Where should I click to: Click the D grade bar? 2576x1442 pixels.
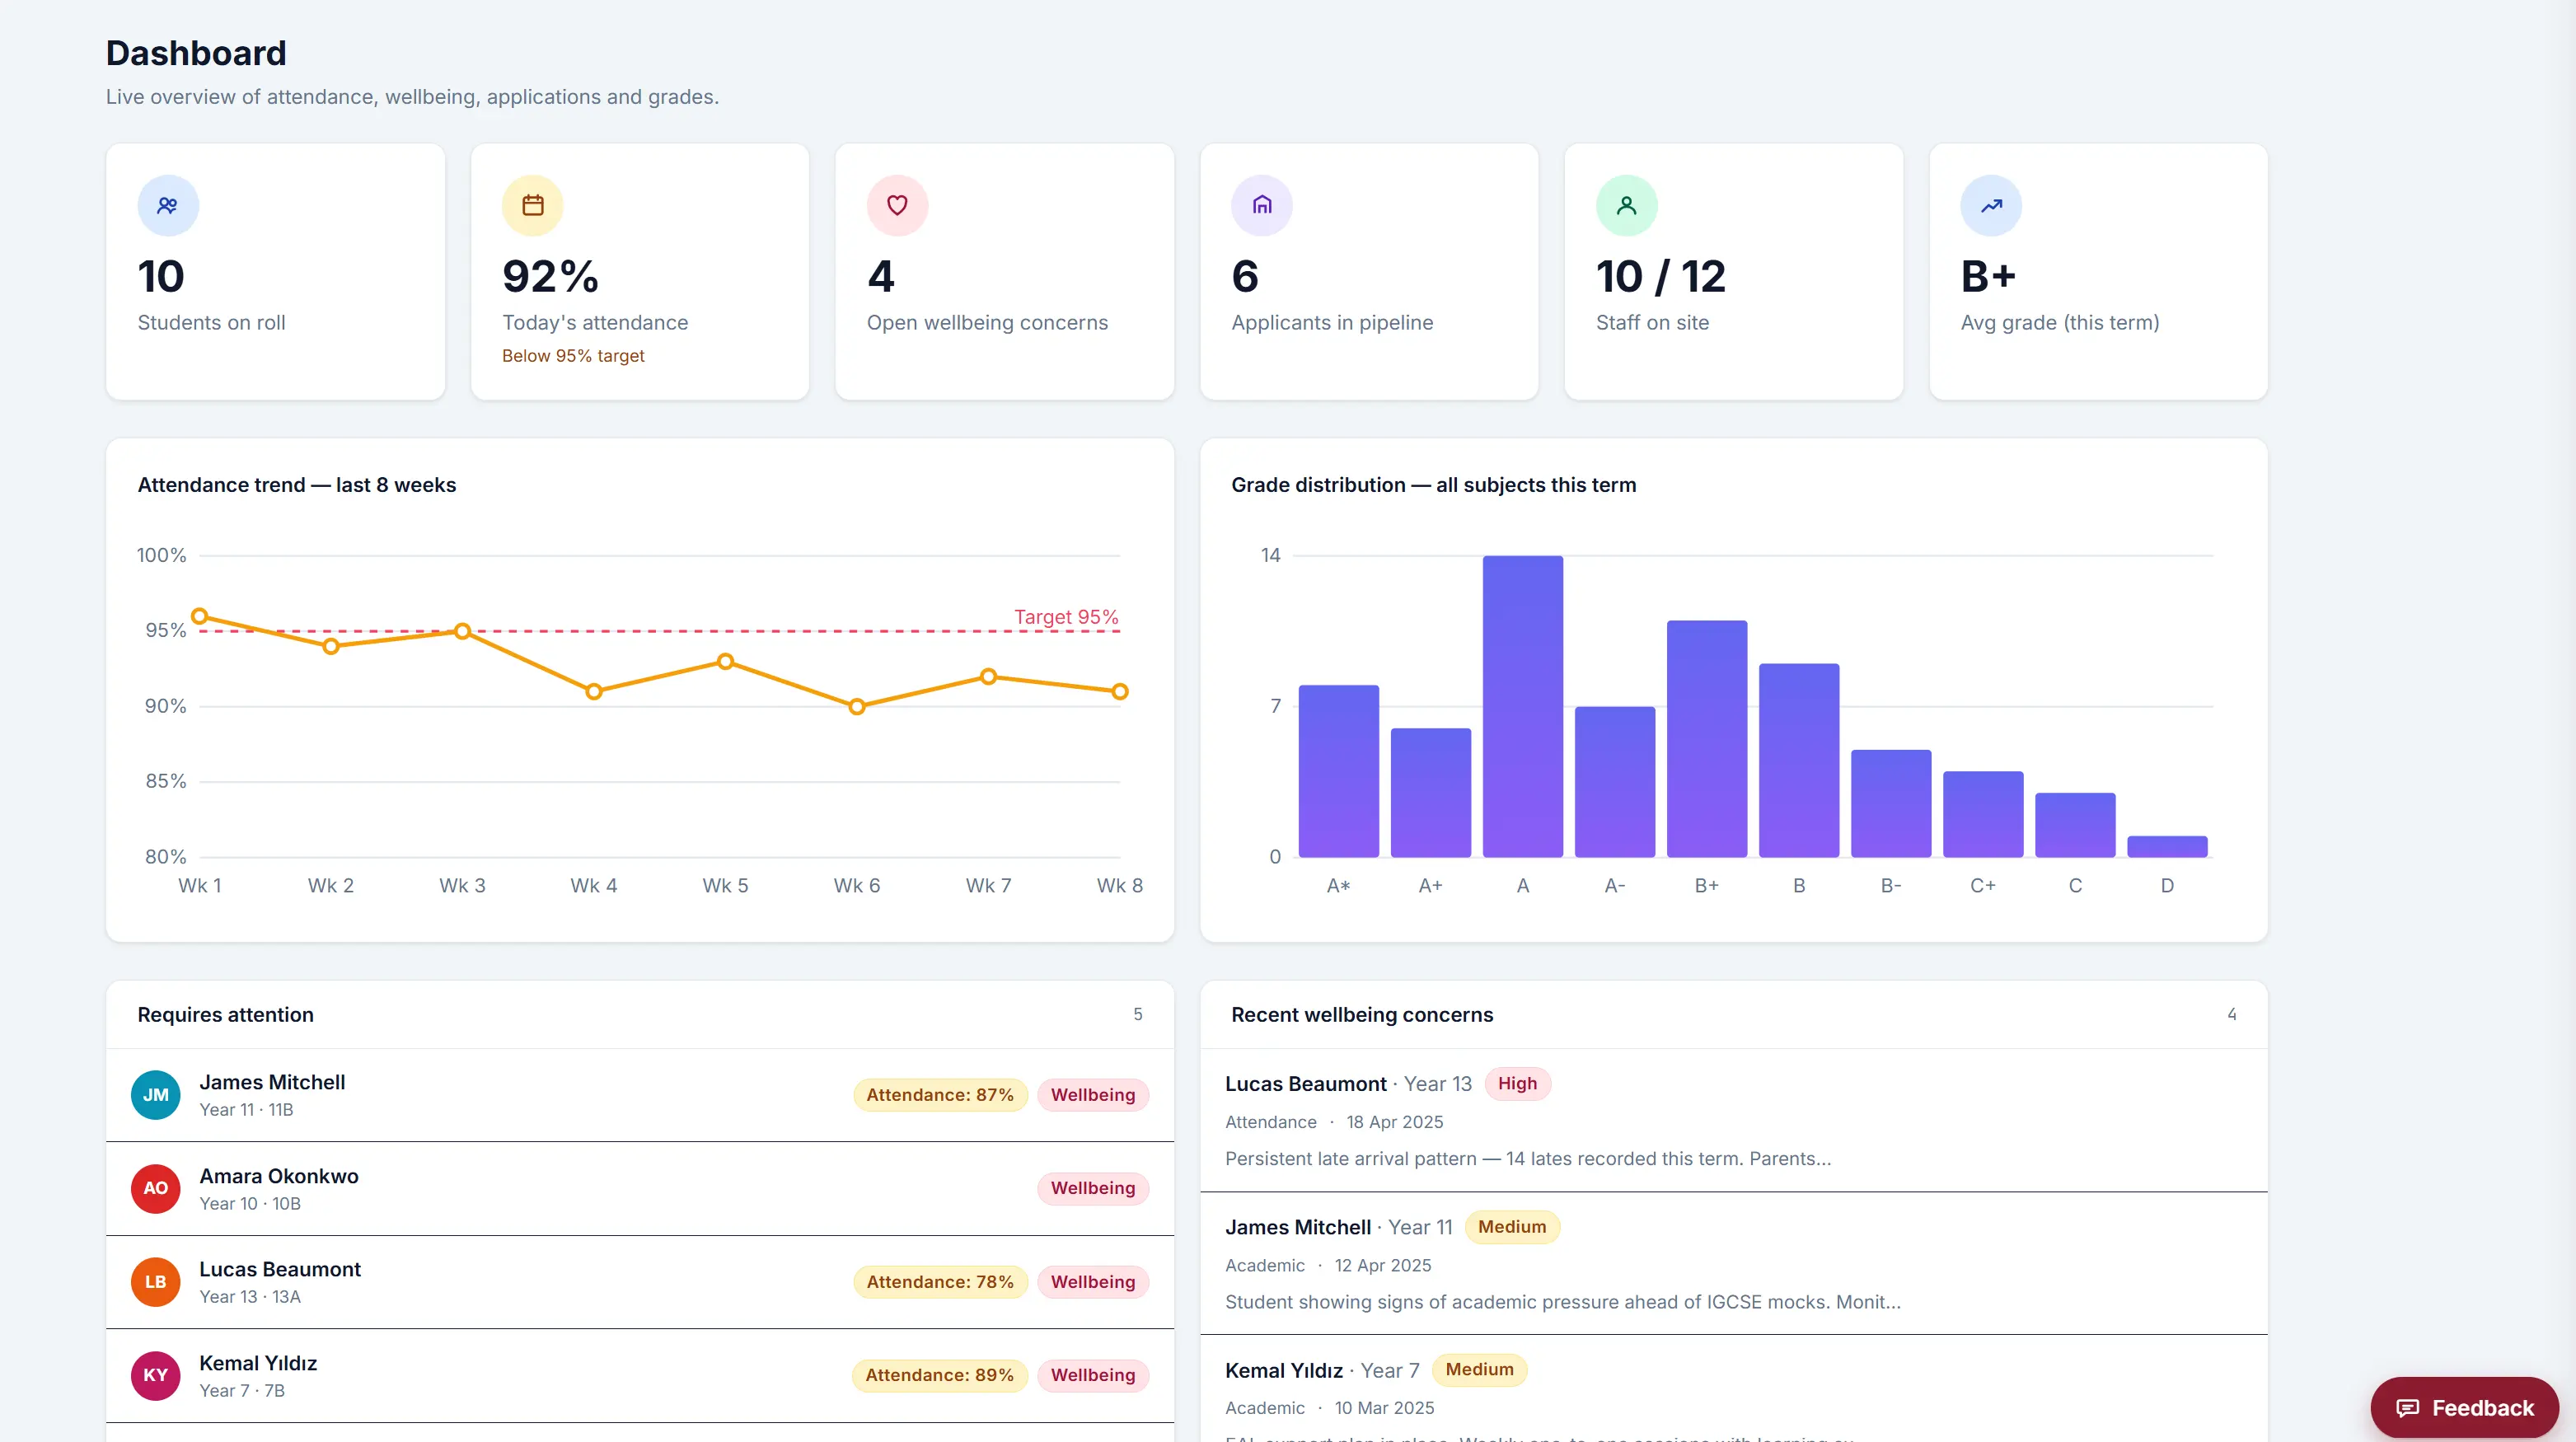2167,846
